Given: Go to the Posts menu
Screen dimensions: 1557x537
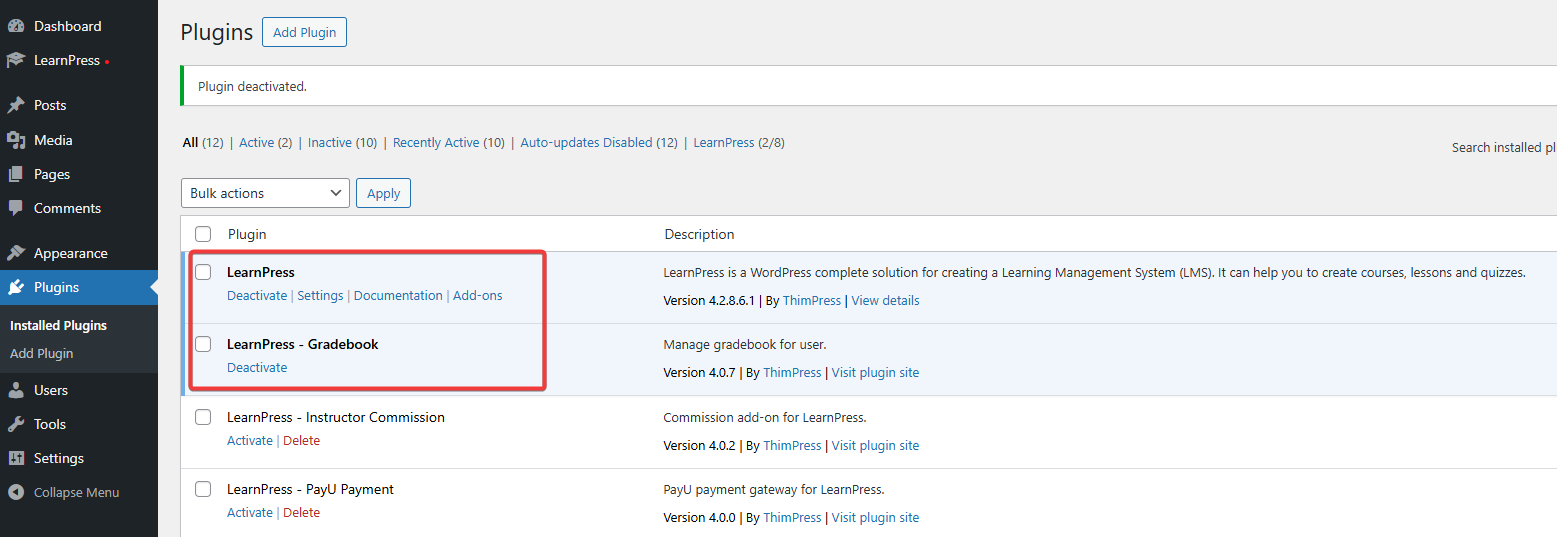Looking at the screenshot, I should (x=79, y=105).
